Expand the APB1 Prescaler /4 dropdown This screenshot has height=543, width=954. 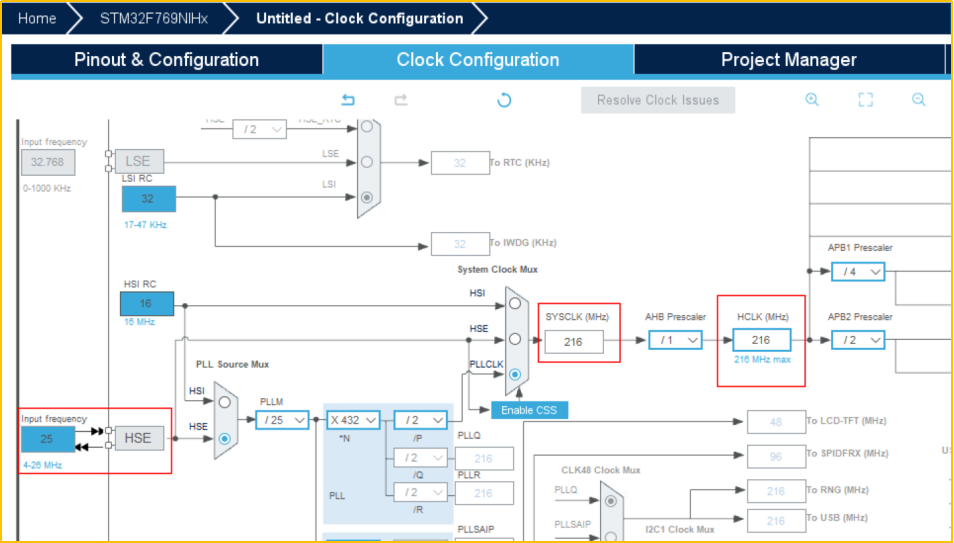coord(858,271)
